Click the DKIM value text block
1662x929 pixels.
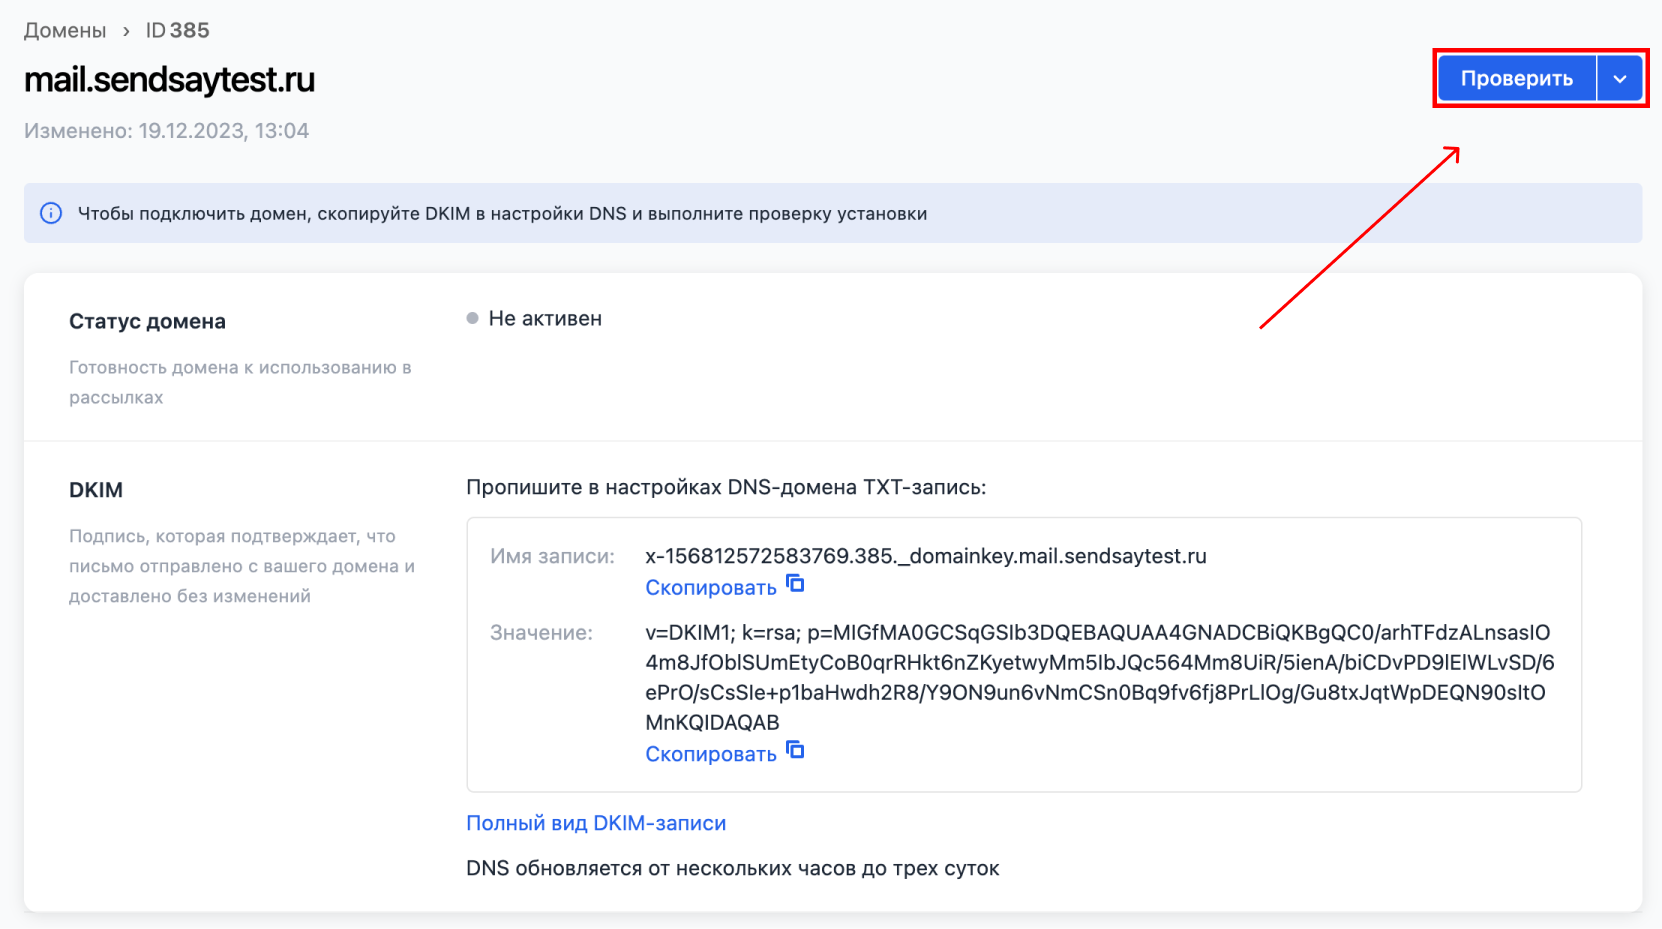(x=1090, y=675)
